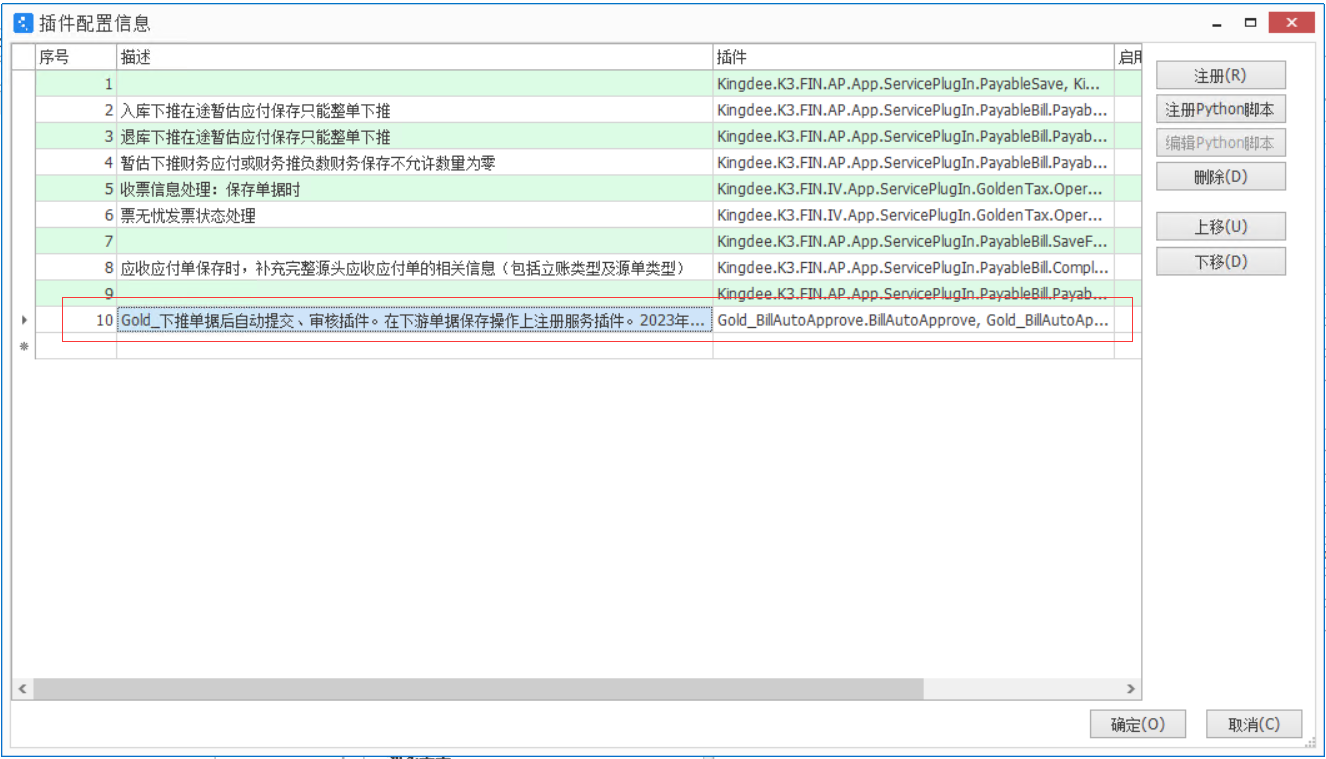Click sequence number 3 cell
Image resolution: width=1326 pixels, height=759 pixels.
[x=76, y=136]
